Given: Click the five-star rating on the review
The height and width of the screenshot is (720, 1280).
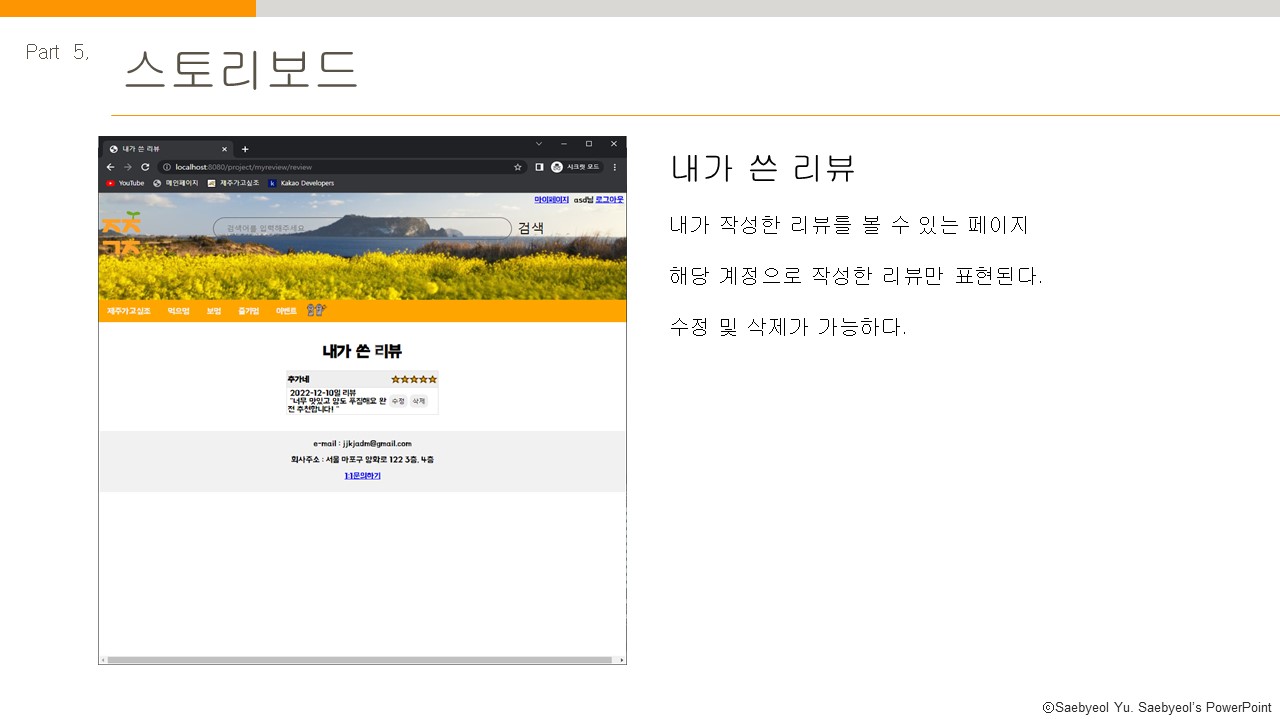Looking at the screenshot, I should coord(414,379).
